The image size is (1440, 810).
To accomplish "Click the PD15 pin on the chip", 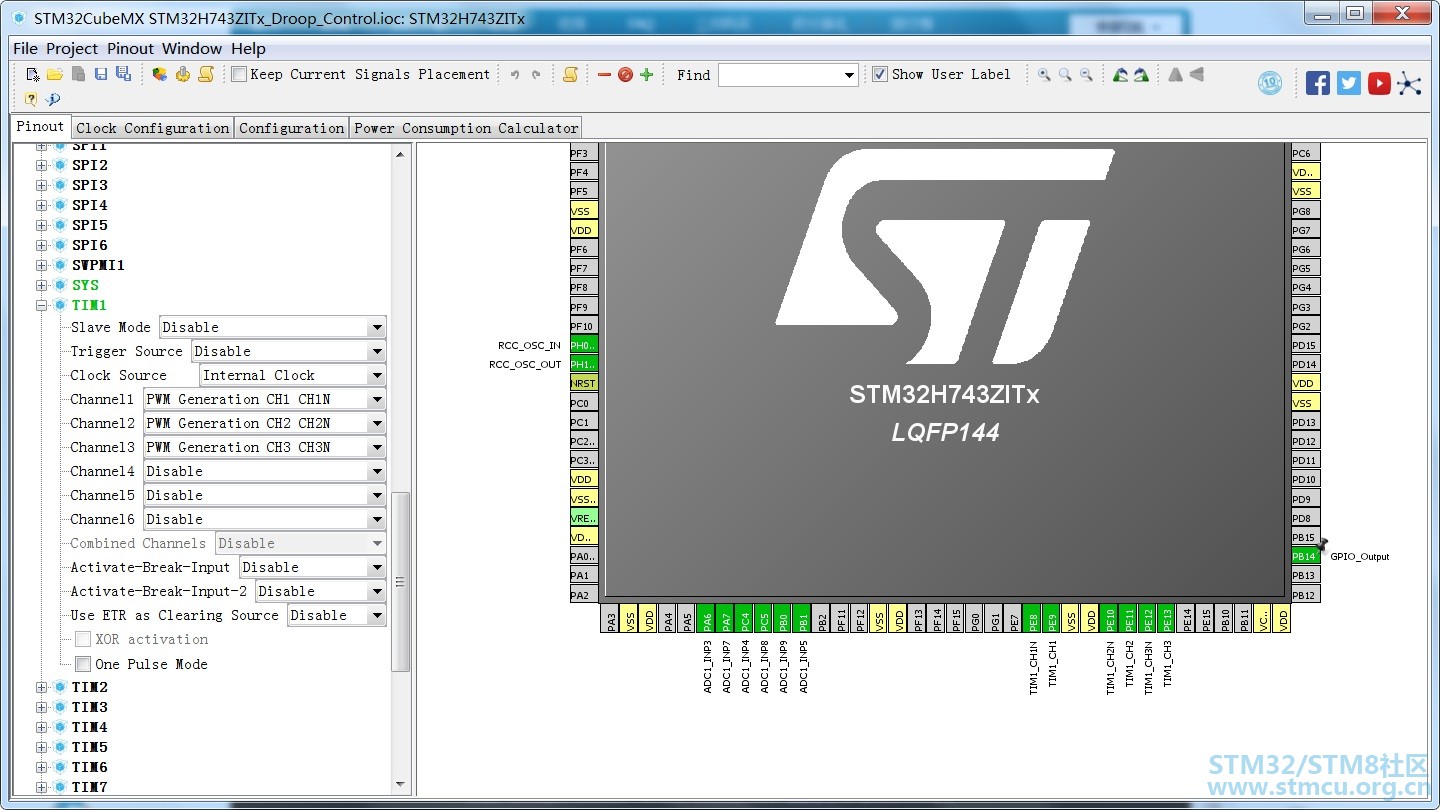I will point(1305,345).
